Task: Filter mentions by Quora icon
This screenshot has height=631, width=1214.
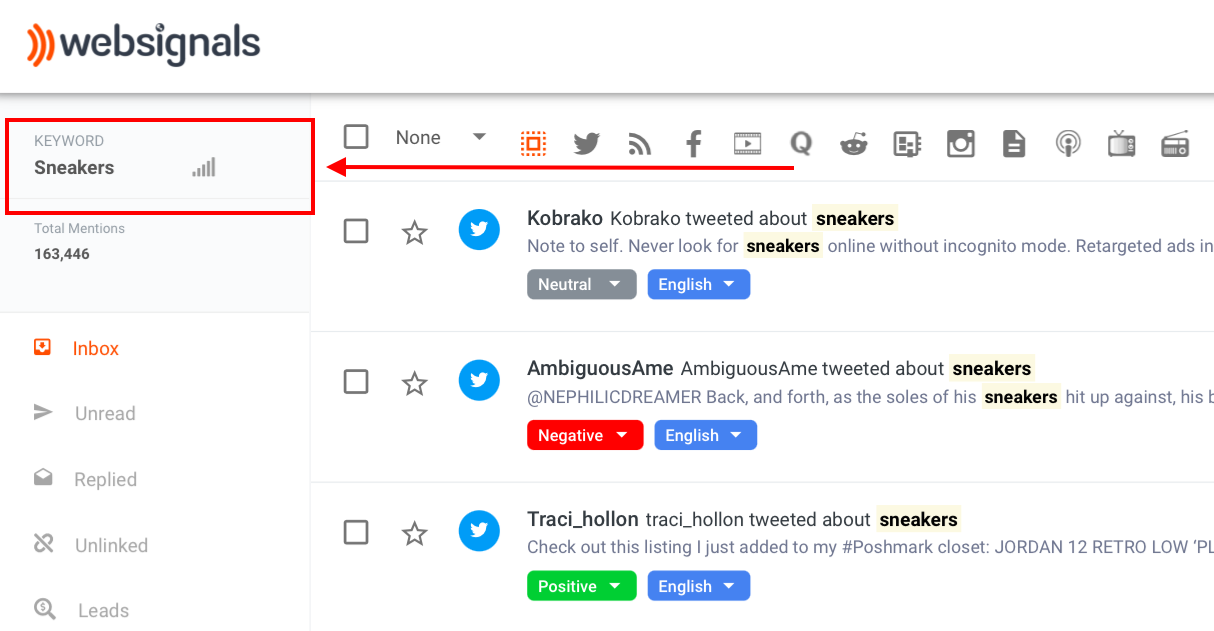Action: coord(800,144)
